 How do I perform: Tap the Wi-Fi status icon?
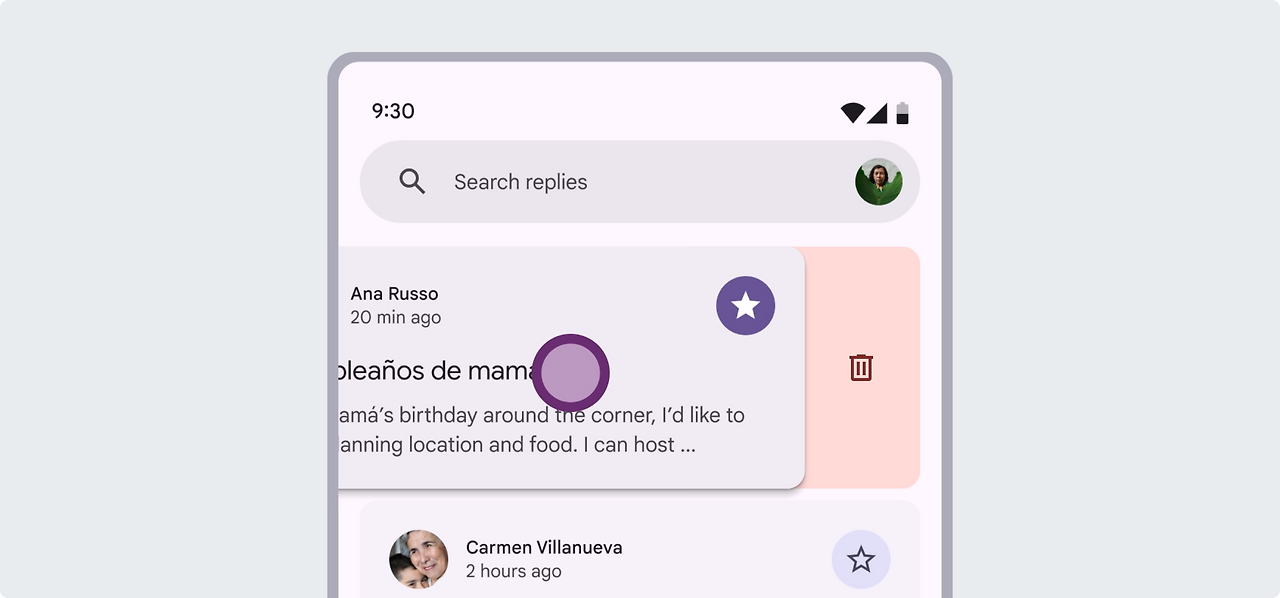coord(852,113)
